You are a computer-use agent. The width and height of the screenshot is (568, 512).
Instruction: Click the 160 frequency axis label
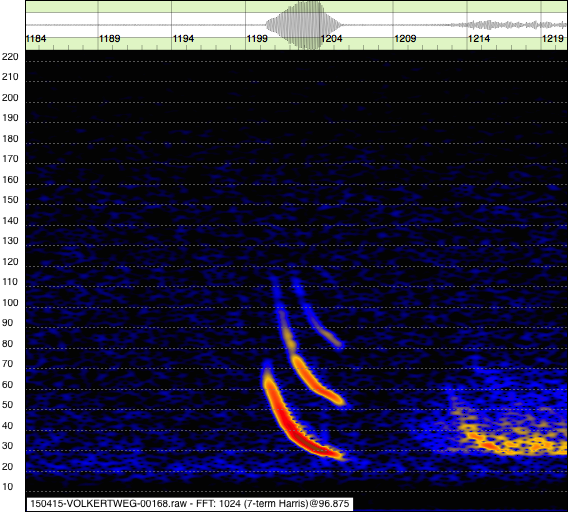point(10,179)
